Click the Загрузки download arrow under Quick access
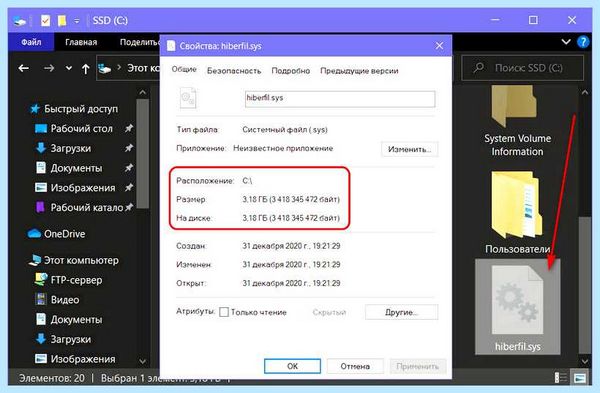 click(41, 148)
